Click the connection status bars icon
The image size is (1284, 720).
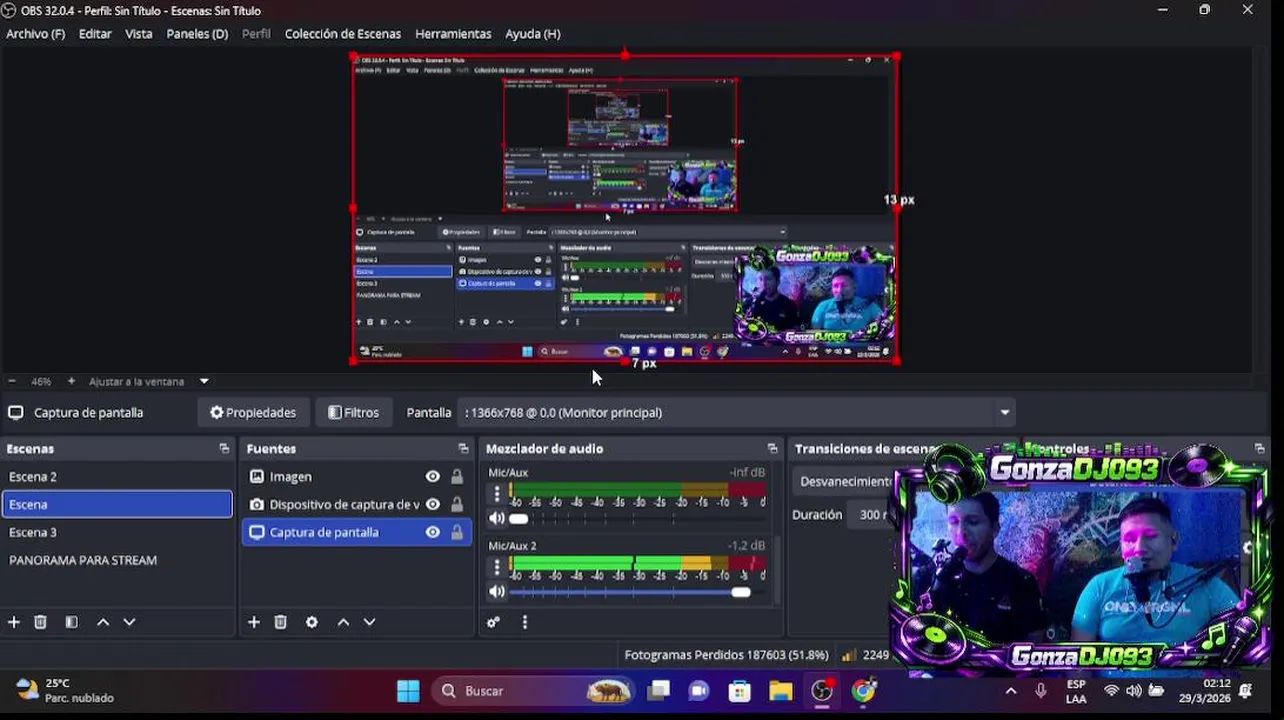point(849,655)
